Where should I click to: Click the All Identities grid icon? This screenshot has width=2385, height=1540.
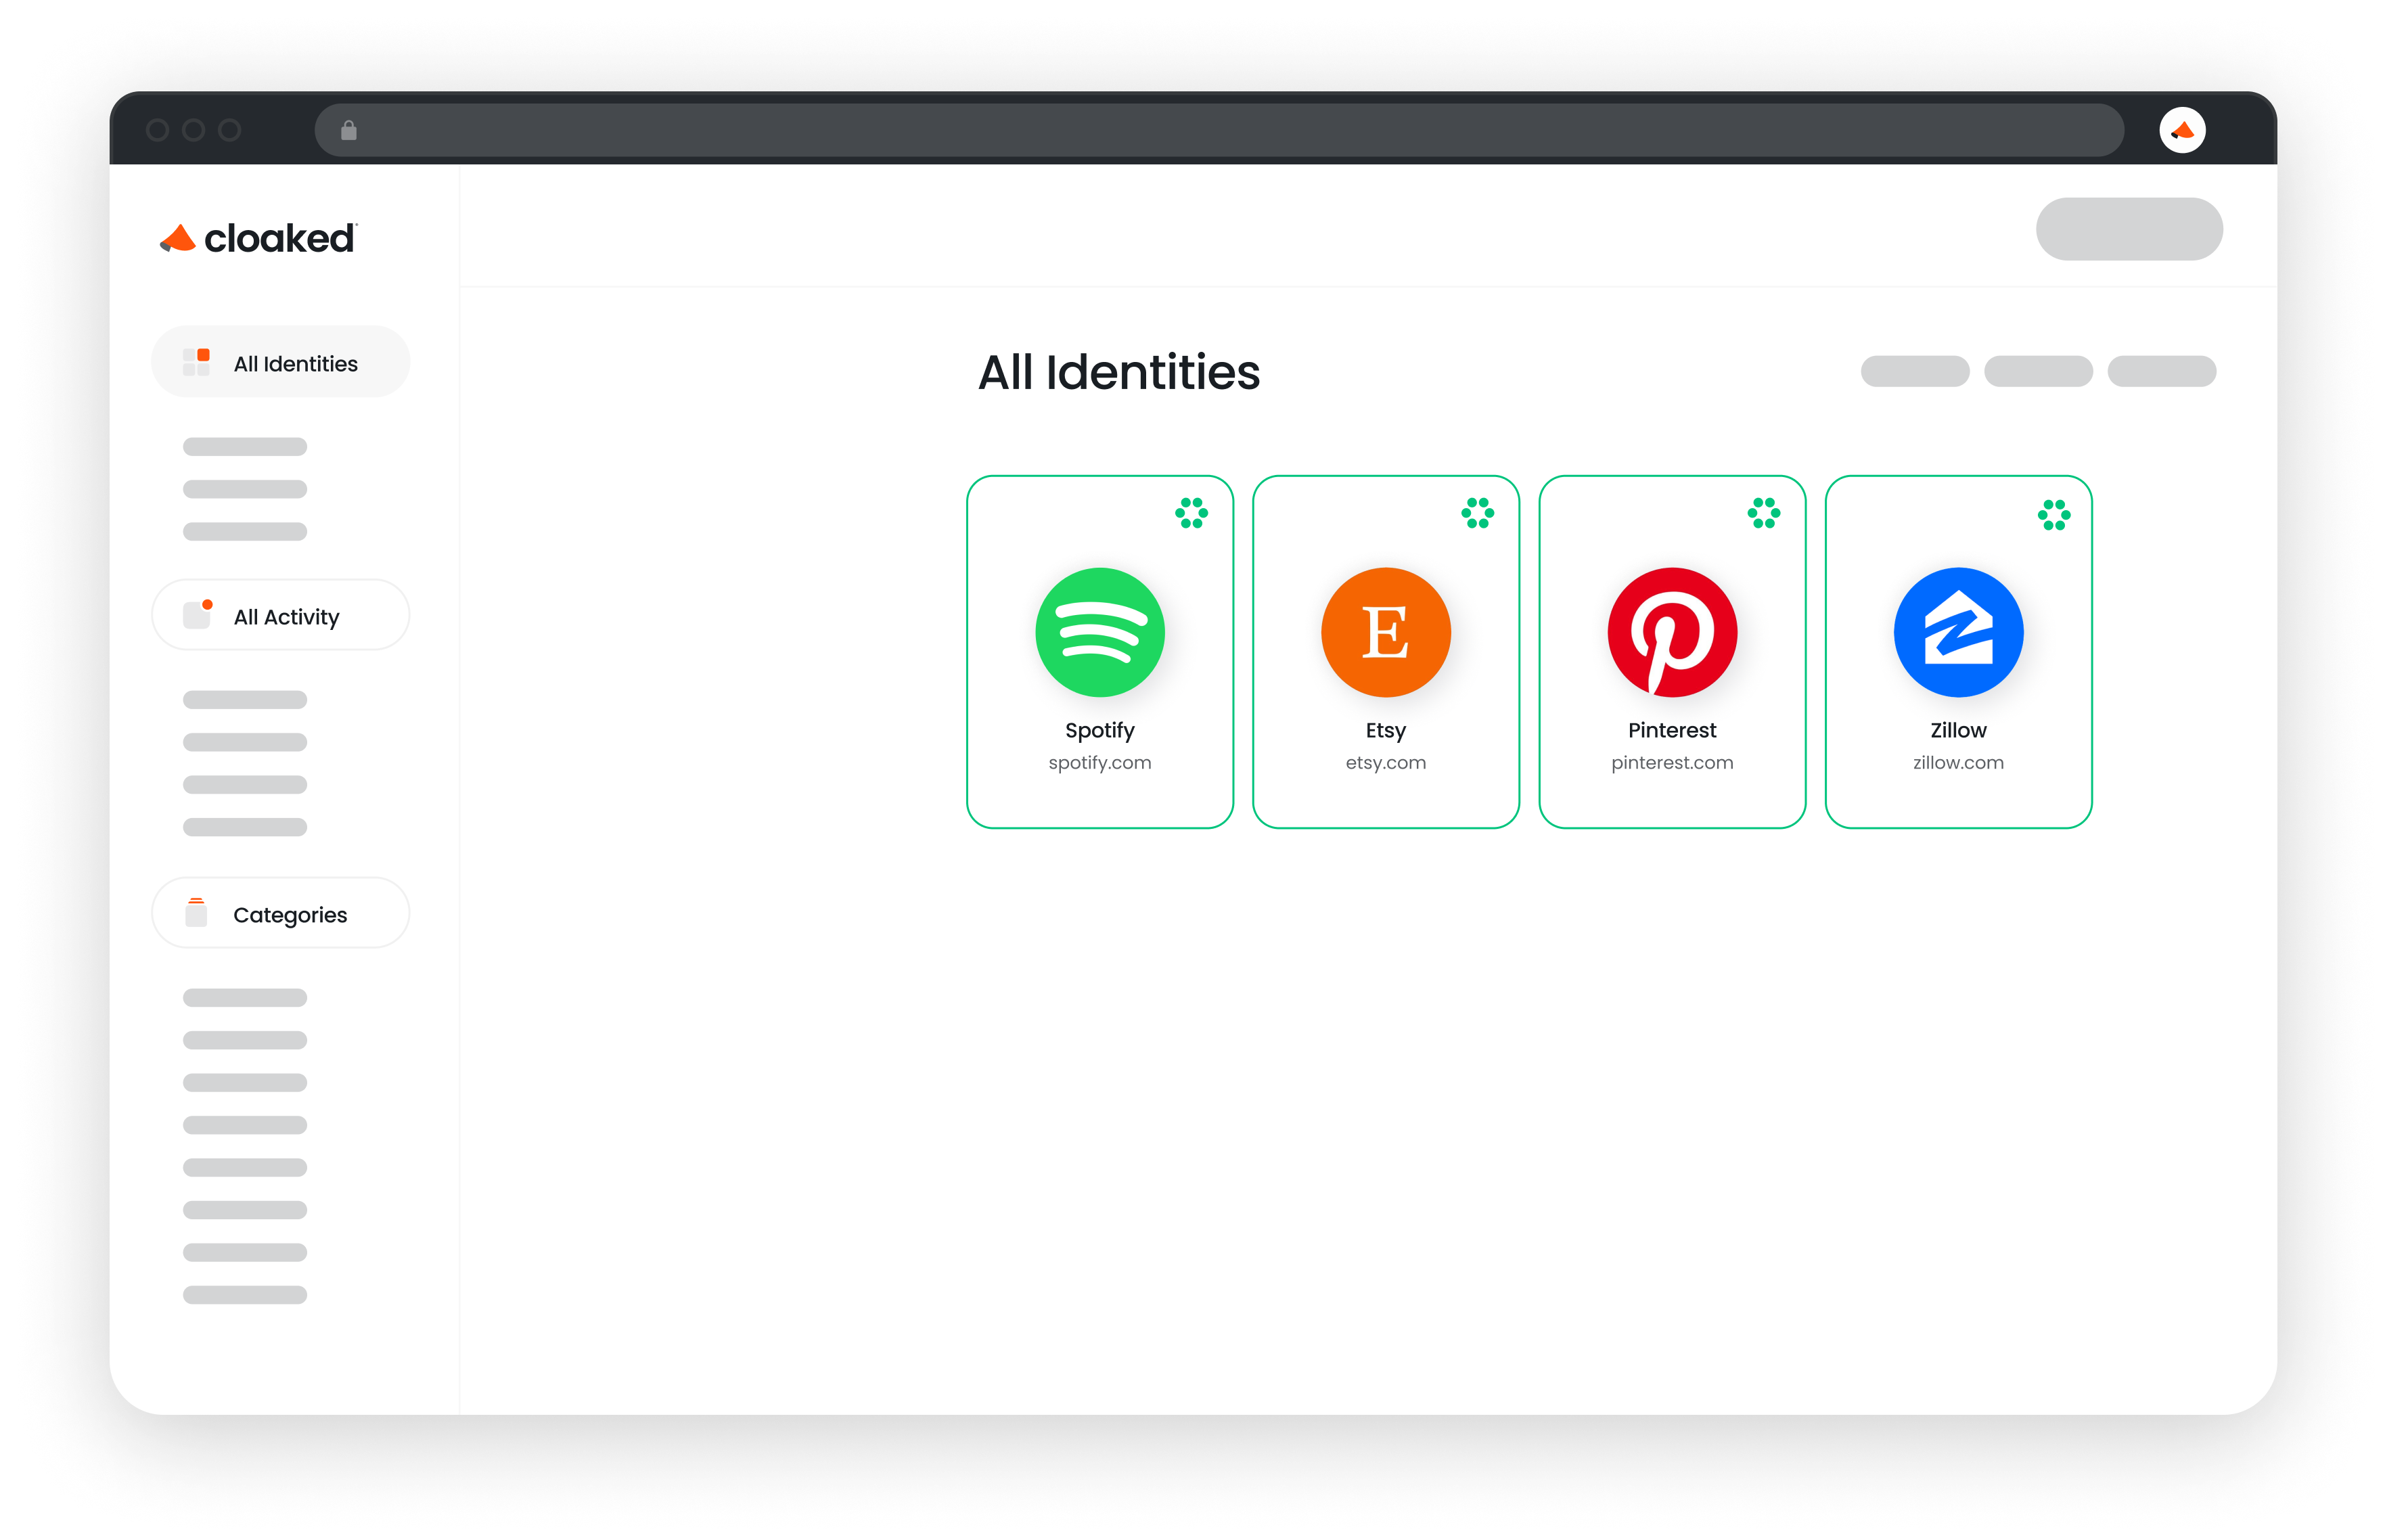197,361
